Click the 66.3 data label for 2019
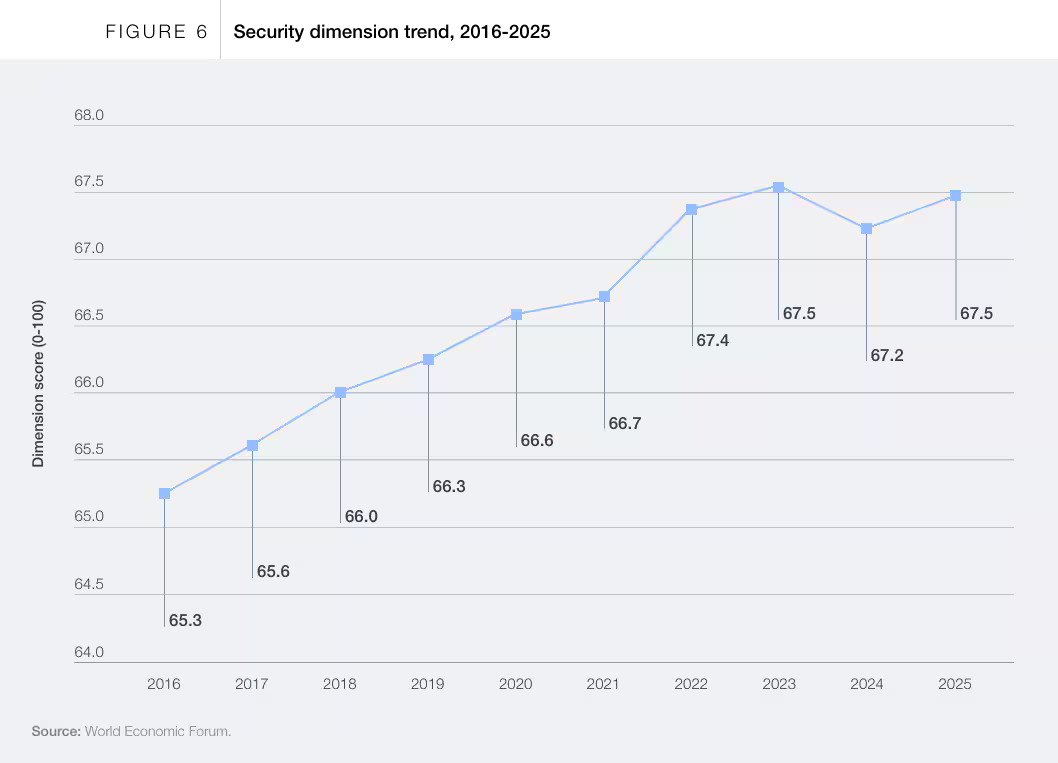The width and height of the screenshot is (1058, 763). click(x=449, y=486)
